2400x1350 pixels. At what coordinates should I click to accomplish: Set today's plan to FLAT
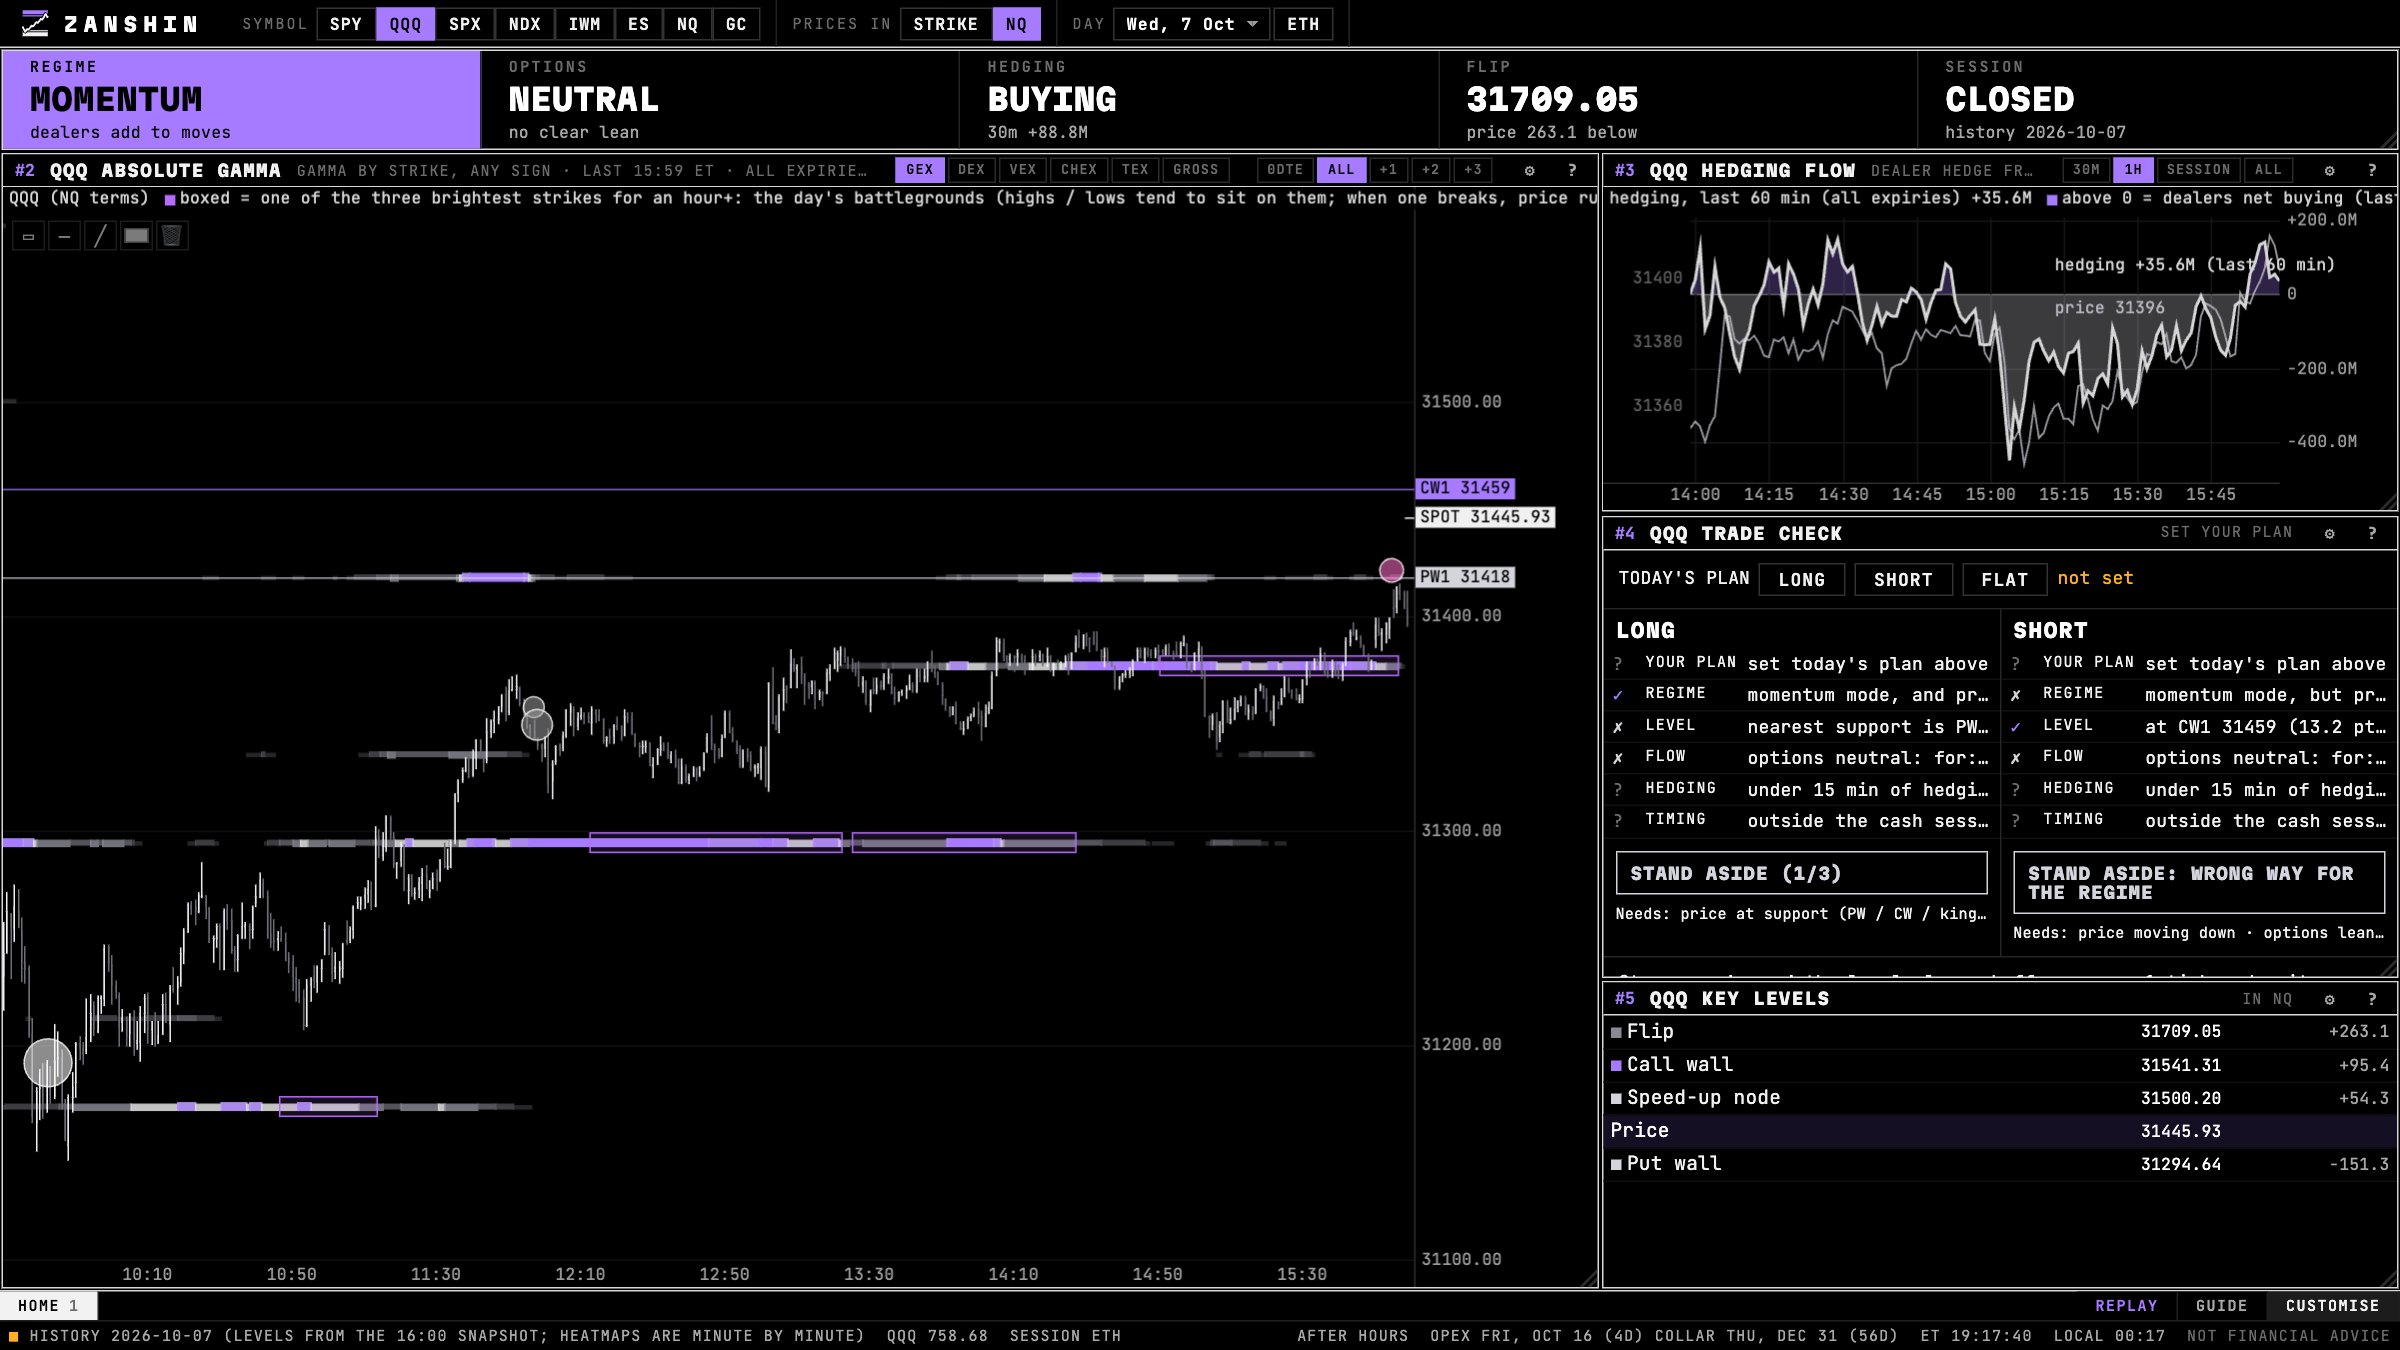pos(2004,579)
